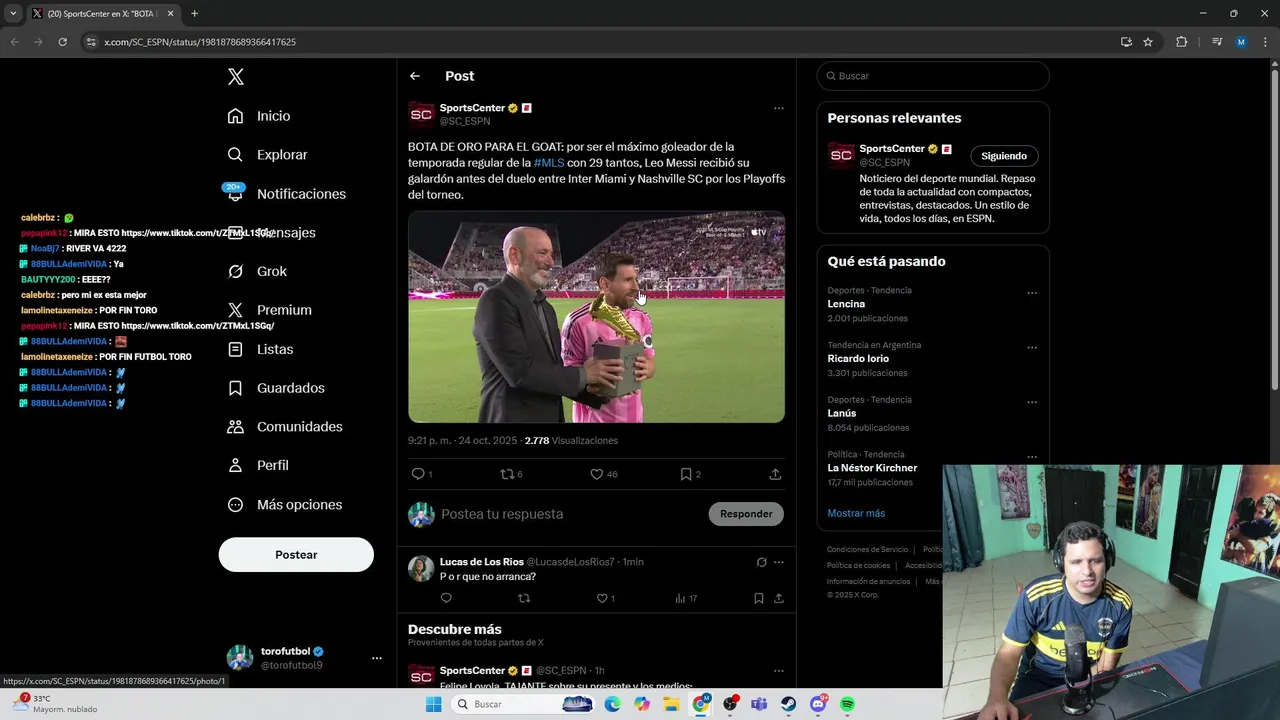The height and width of the screenshot is (720, 1280).
Task: Open Condiciones de Servicio link
Action: (x=867, y=549)
